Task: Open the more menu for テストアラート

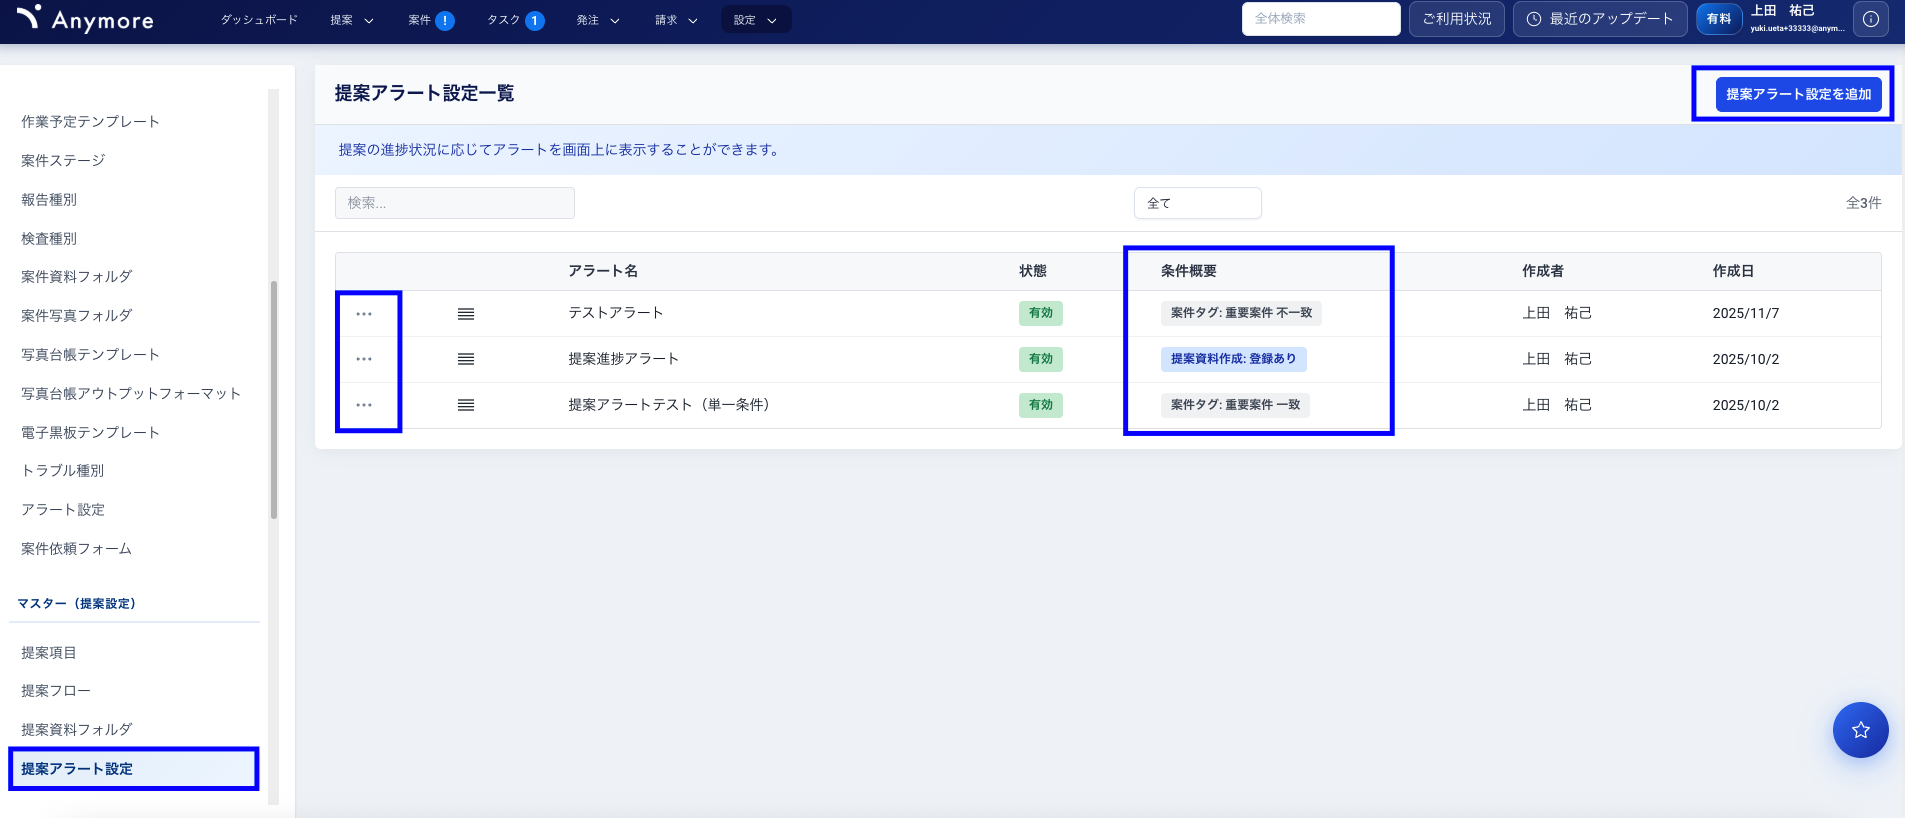Action: point(364,314)
